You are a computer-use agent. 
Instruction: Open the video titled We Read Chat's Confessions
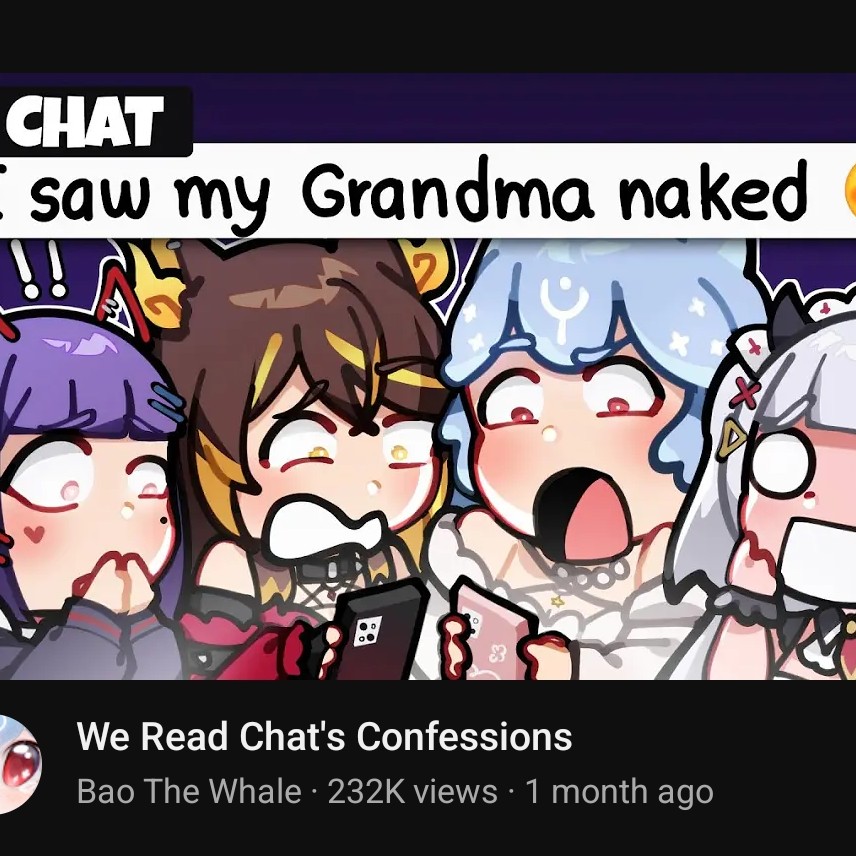[x=324, y=736]
